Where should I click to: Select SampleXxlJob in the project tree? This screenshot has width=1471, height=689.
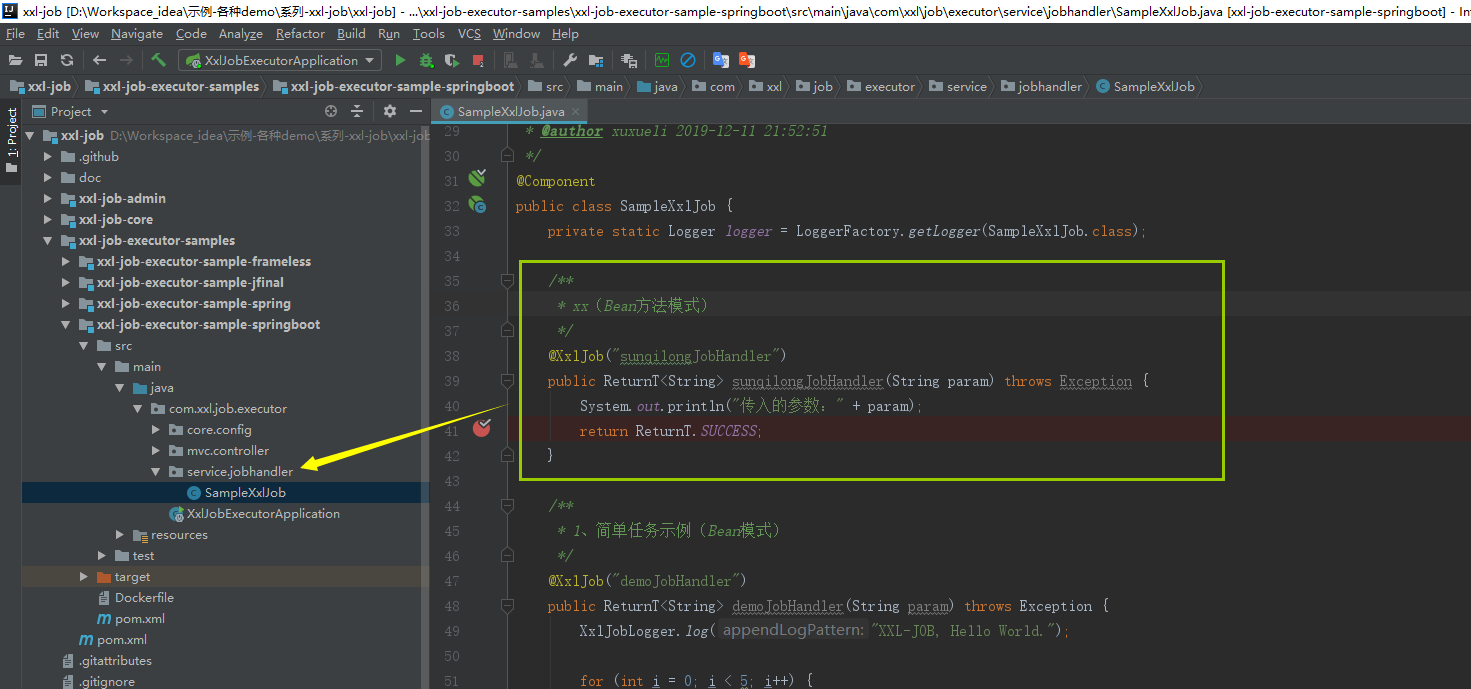[245, 492]
